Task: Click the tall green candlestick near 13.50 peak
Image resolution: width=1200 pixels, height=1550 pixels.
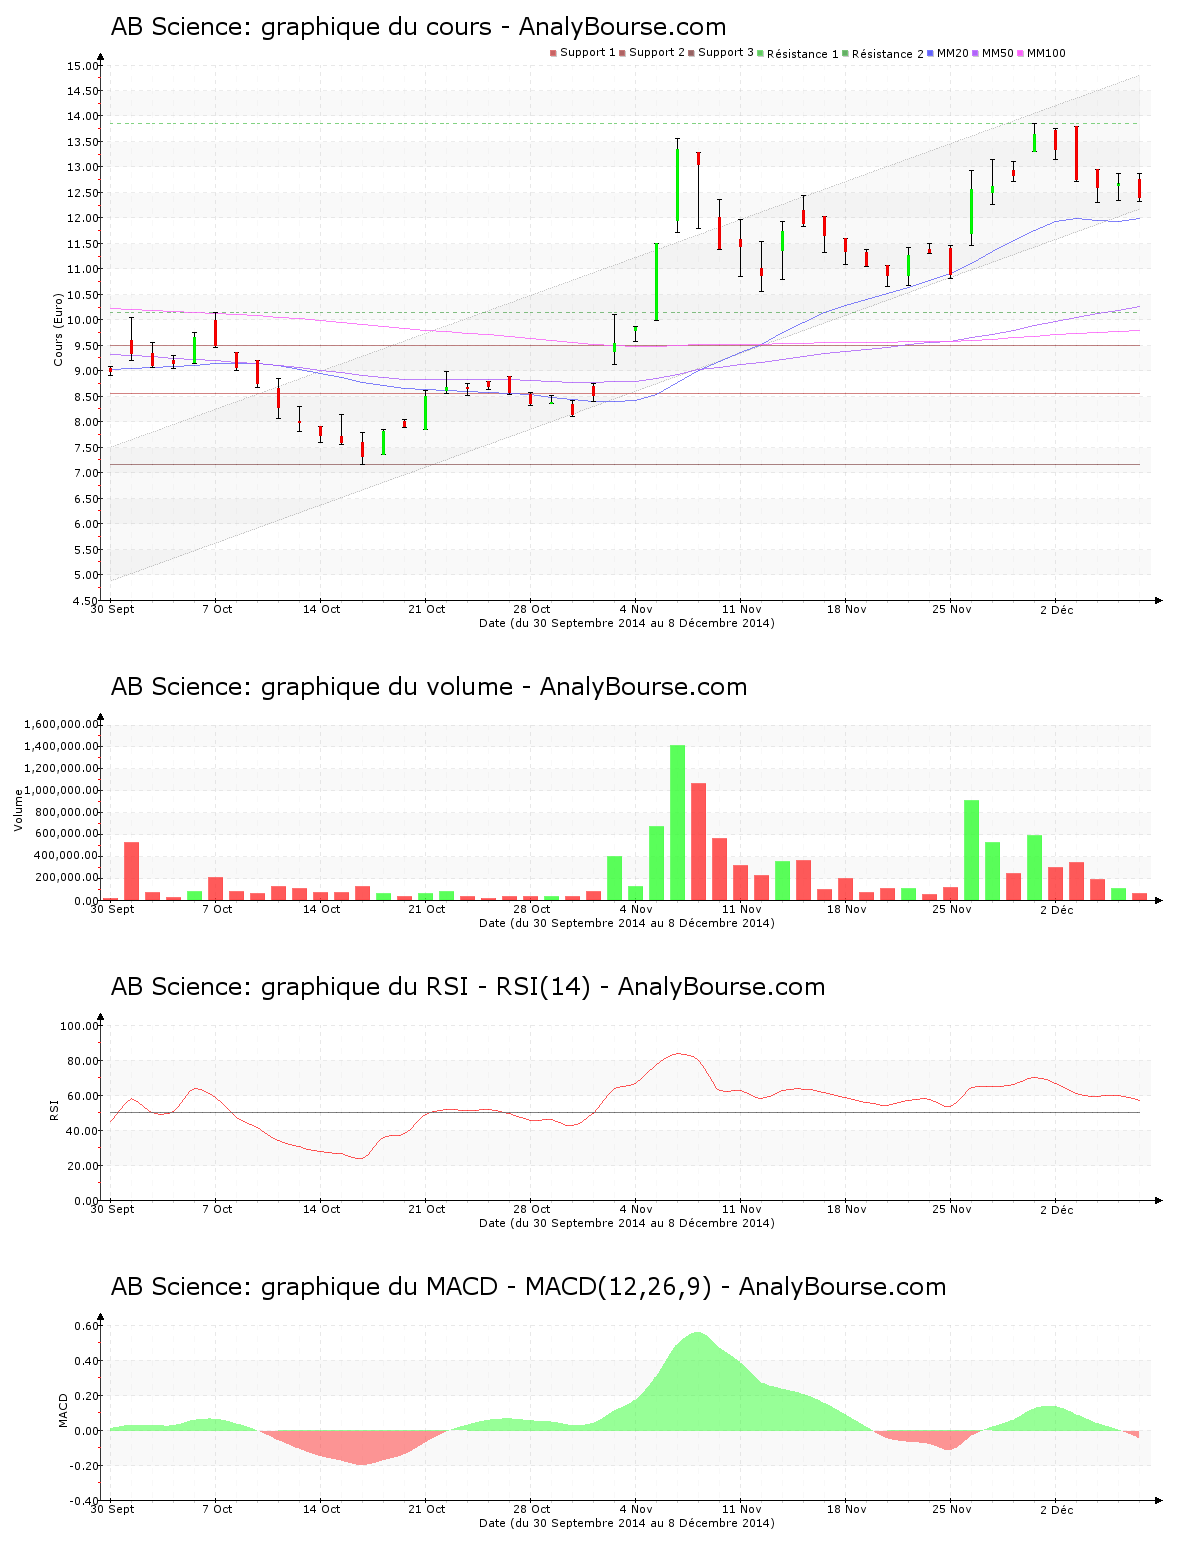Action: pos(677,185)
